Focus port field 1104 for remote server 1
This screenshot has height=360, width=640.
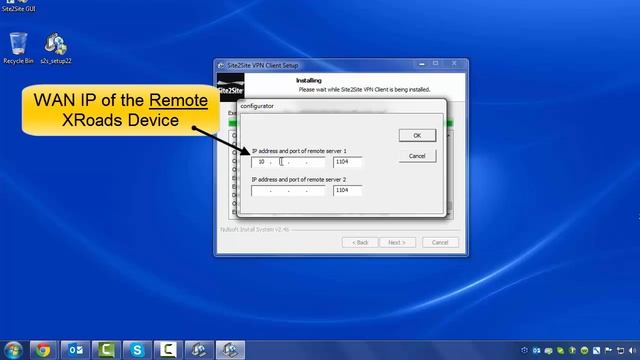347,162
